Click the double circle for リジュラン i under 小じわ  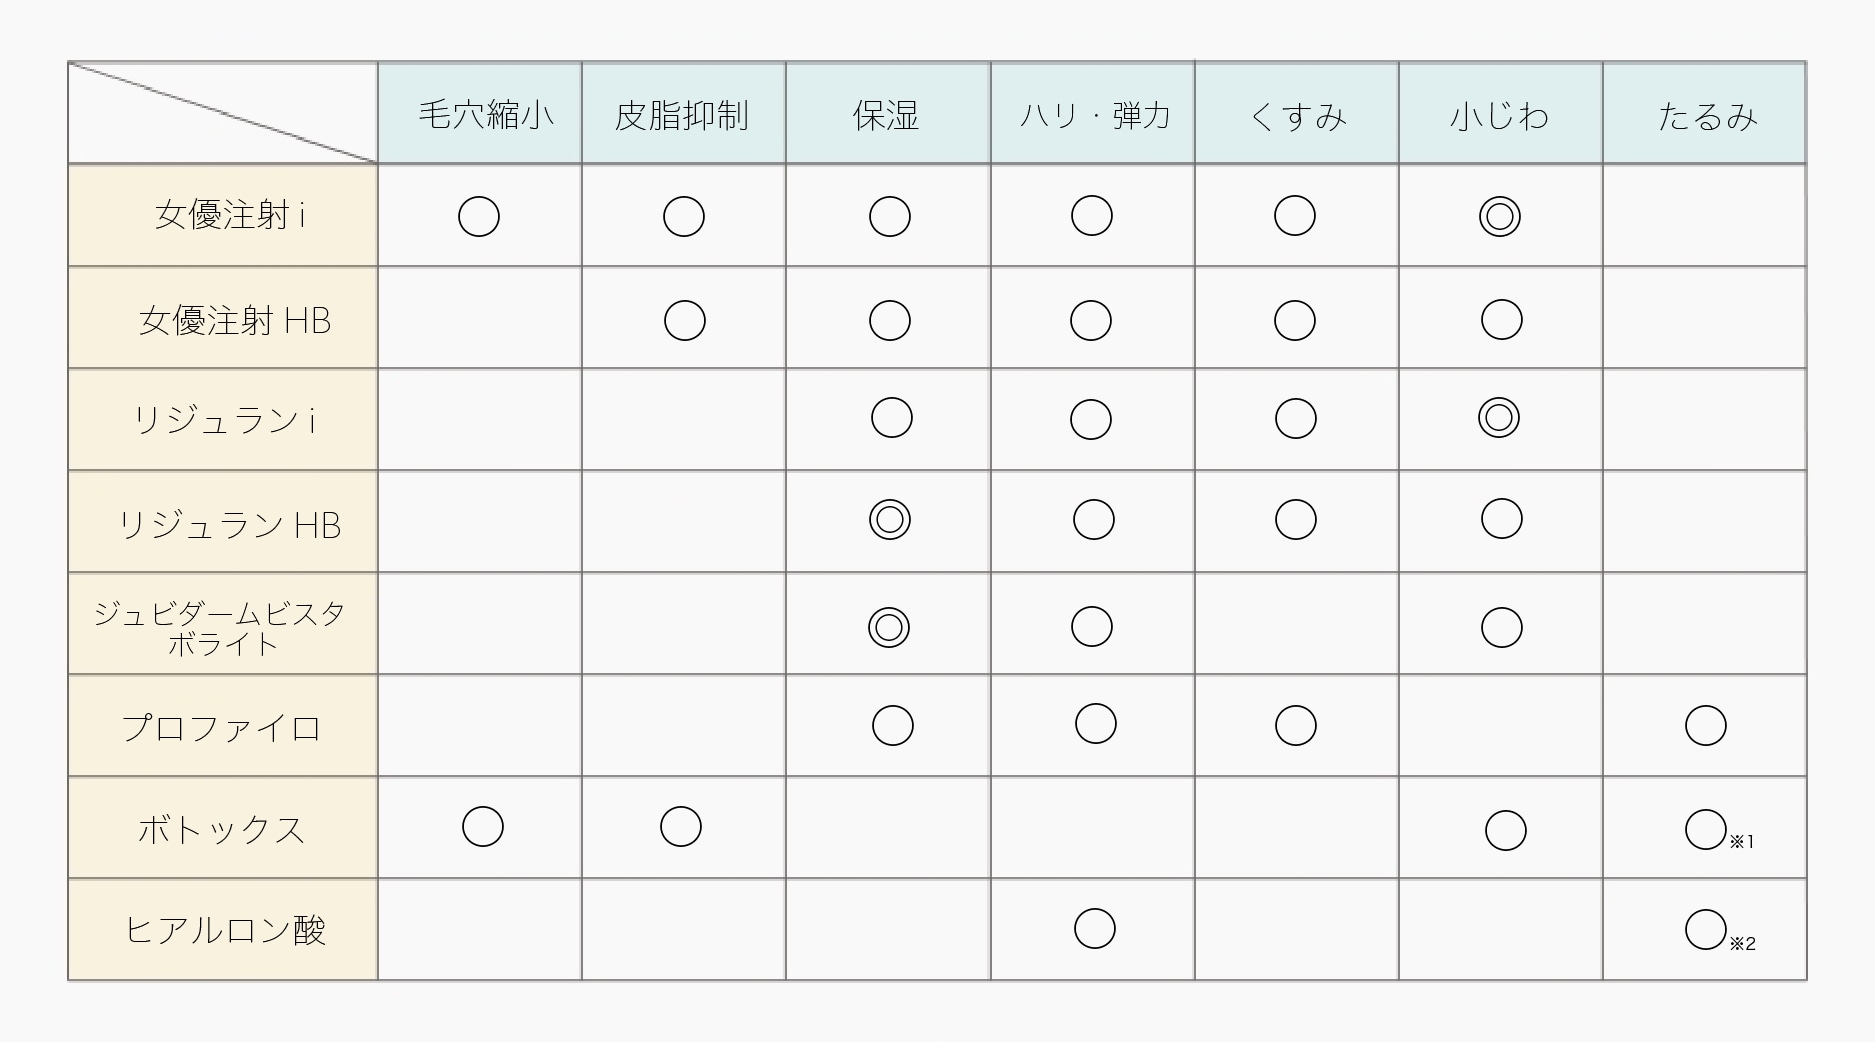(x=1498, y=418)
